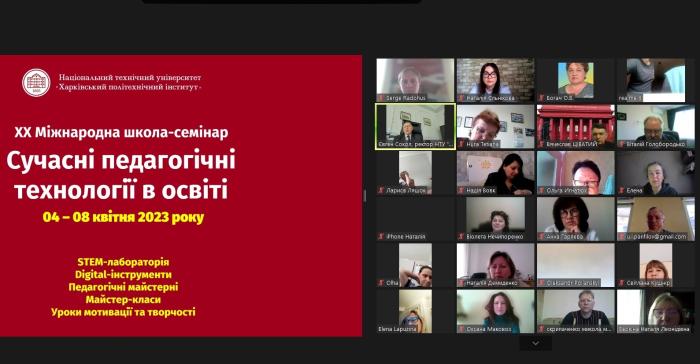Click slide title line 'технології в освіті'
Image resolution: width=700 pixels, height=364 pixels.
point(121,189)
